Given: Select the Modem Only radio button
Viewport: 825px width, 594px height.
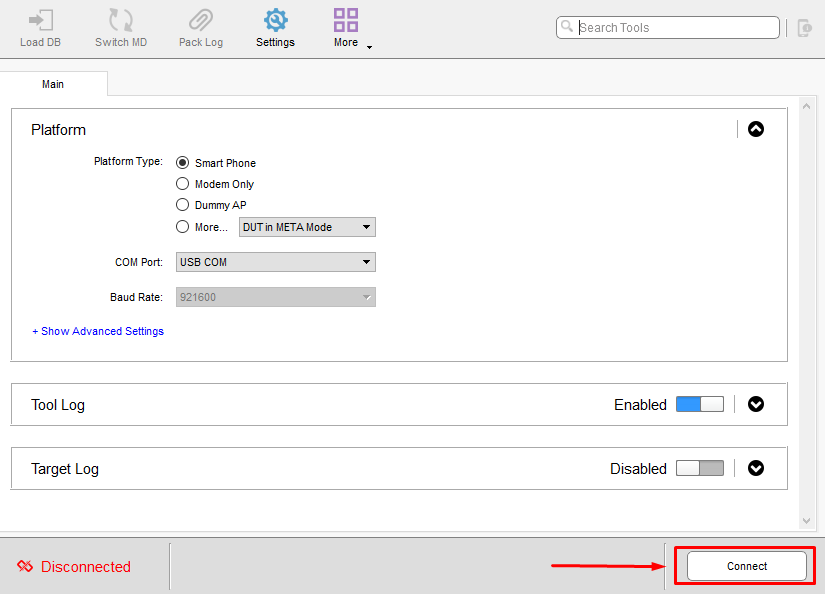Looking at the screenshot, I should [x=182, y=184].
